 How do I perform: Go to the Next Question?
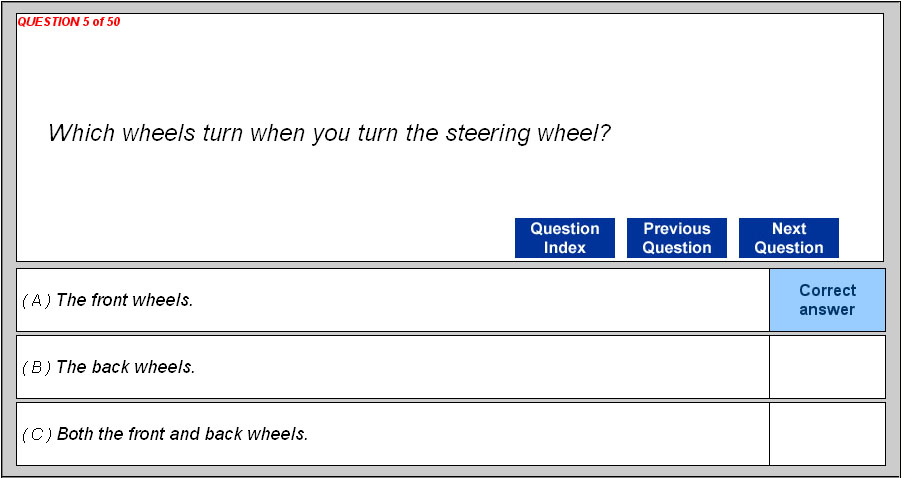click(x=788, y=238)
